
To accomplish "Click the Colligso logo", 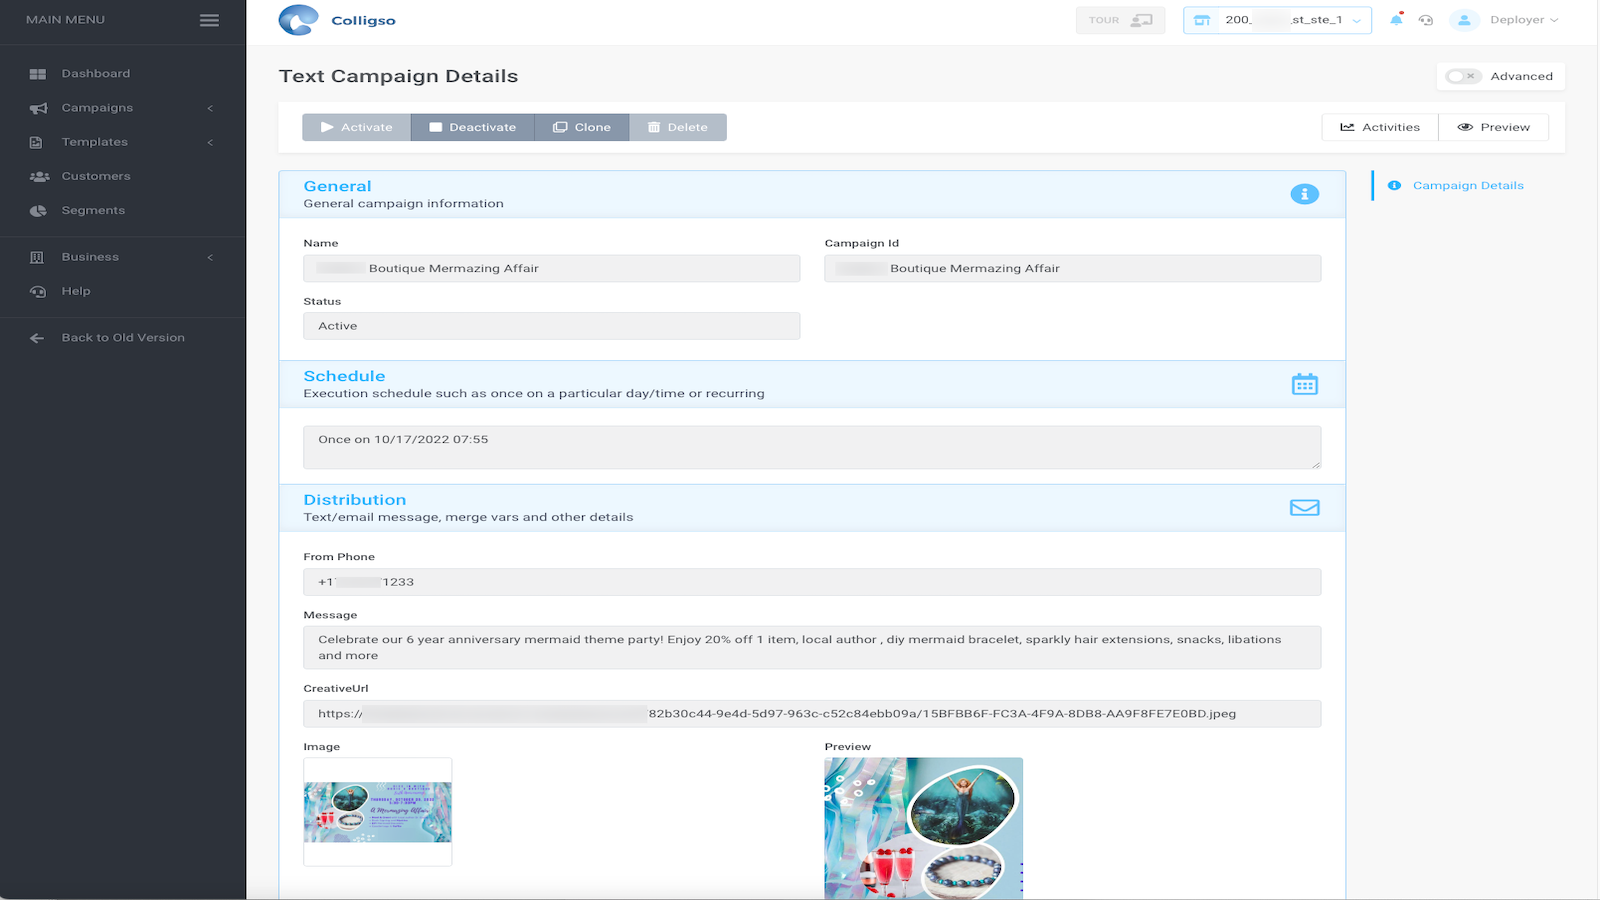I will point(337,20).
